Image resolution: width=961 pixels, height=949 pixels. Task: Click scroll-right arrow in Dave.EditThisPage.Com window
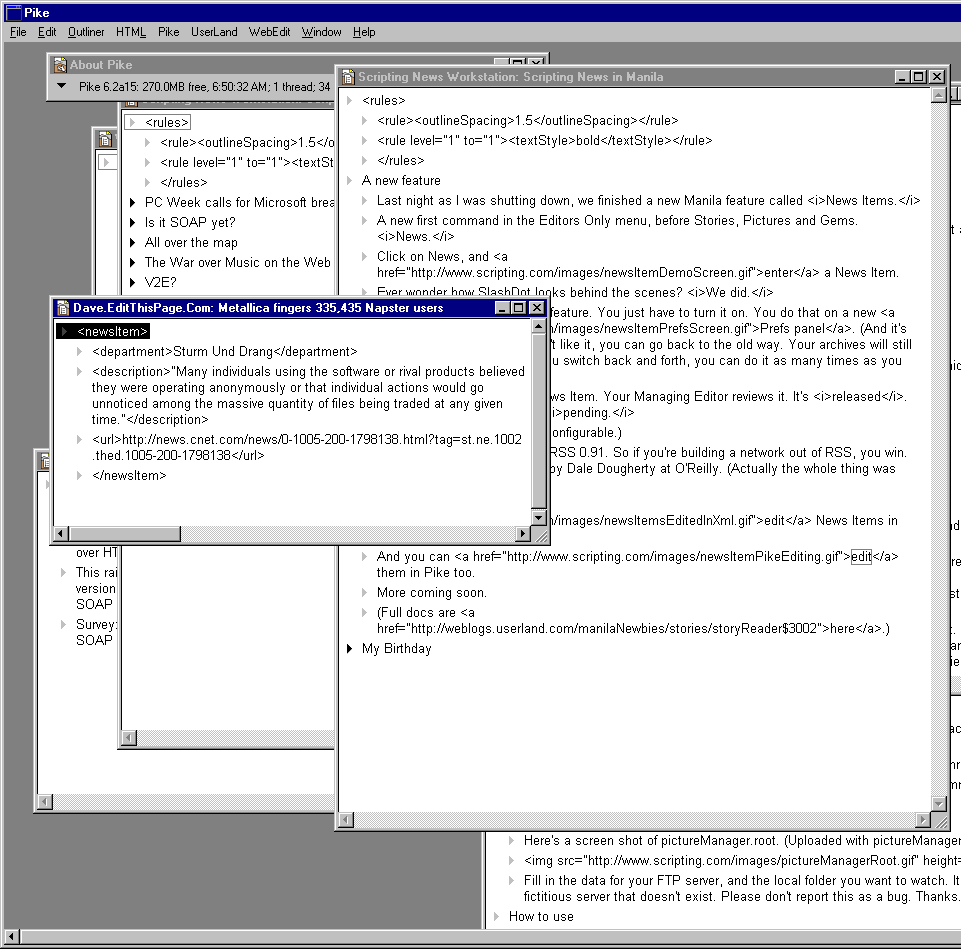coord(522,534)
